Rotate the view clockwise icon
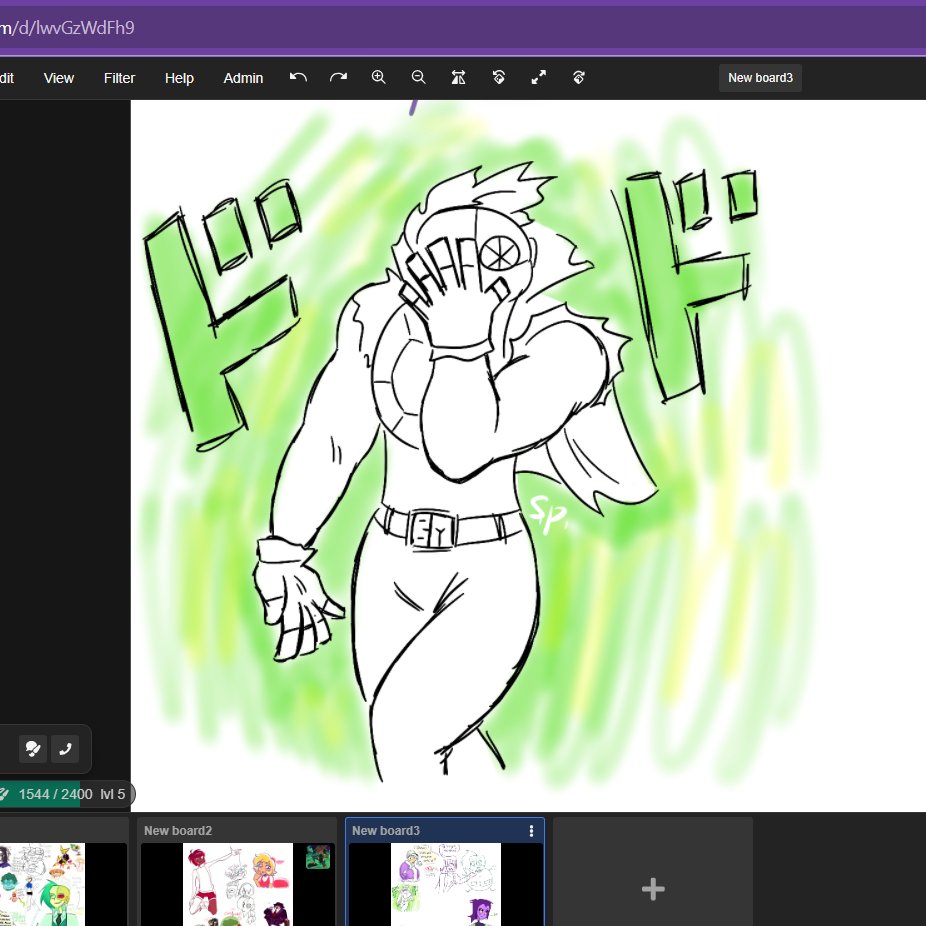This screenshot has height=926, width=926. pos(579,77)
